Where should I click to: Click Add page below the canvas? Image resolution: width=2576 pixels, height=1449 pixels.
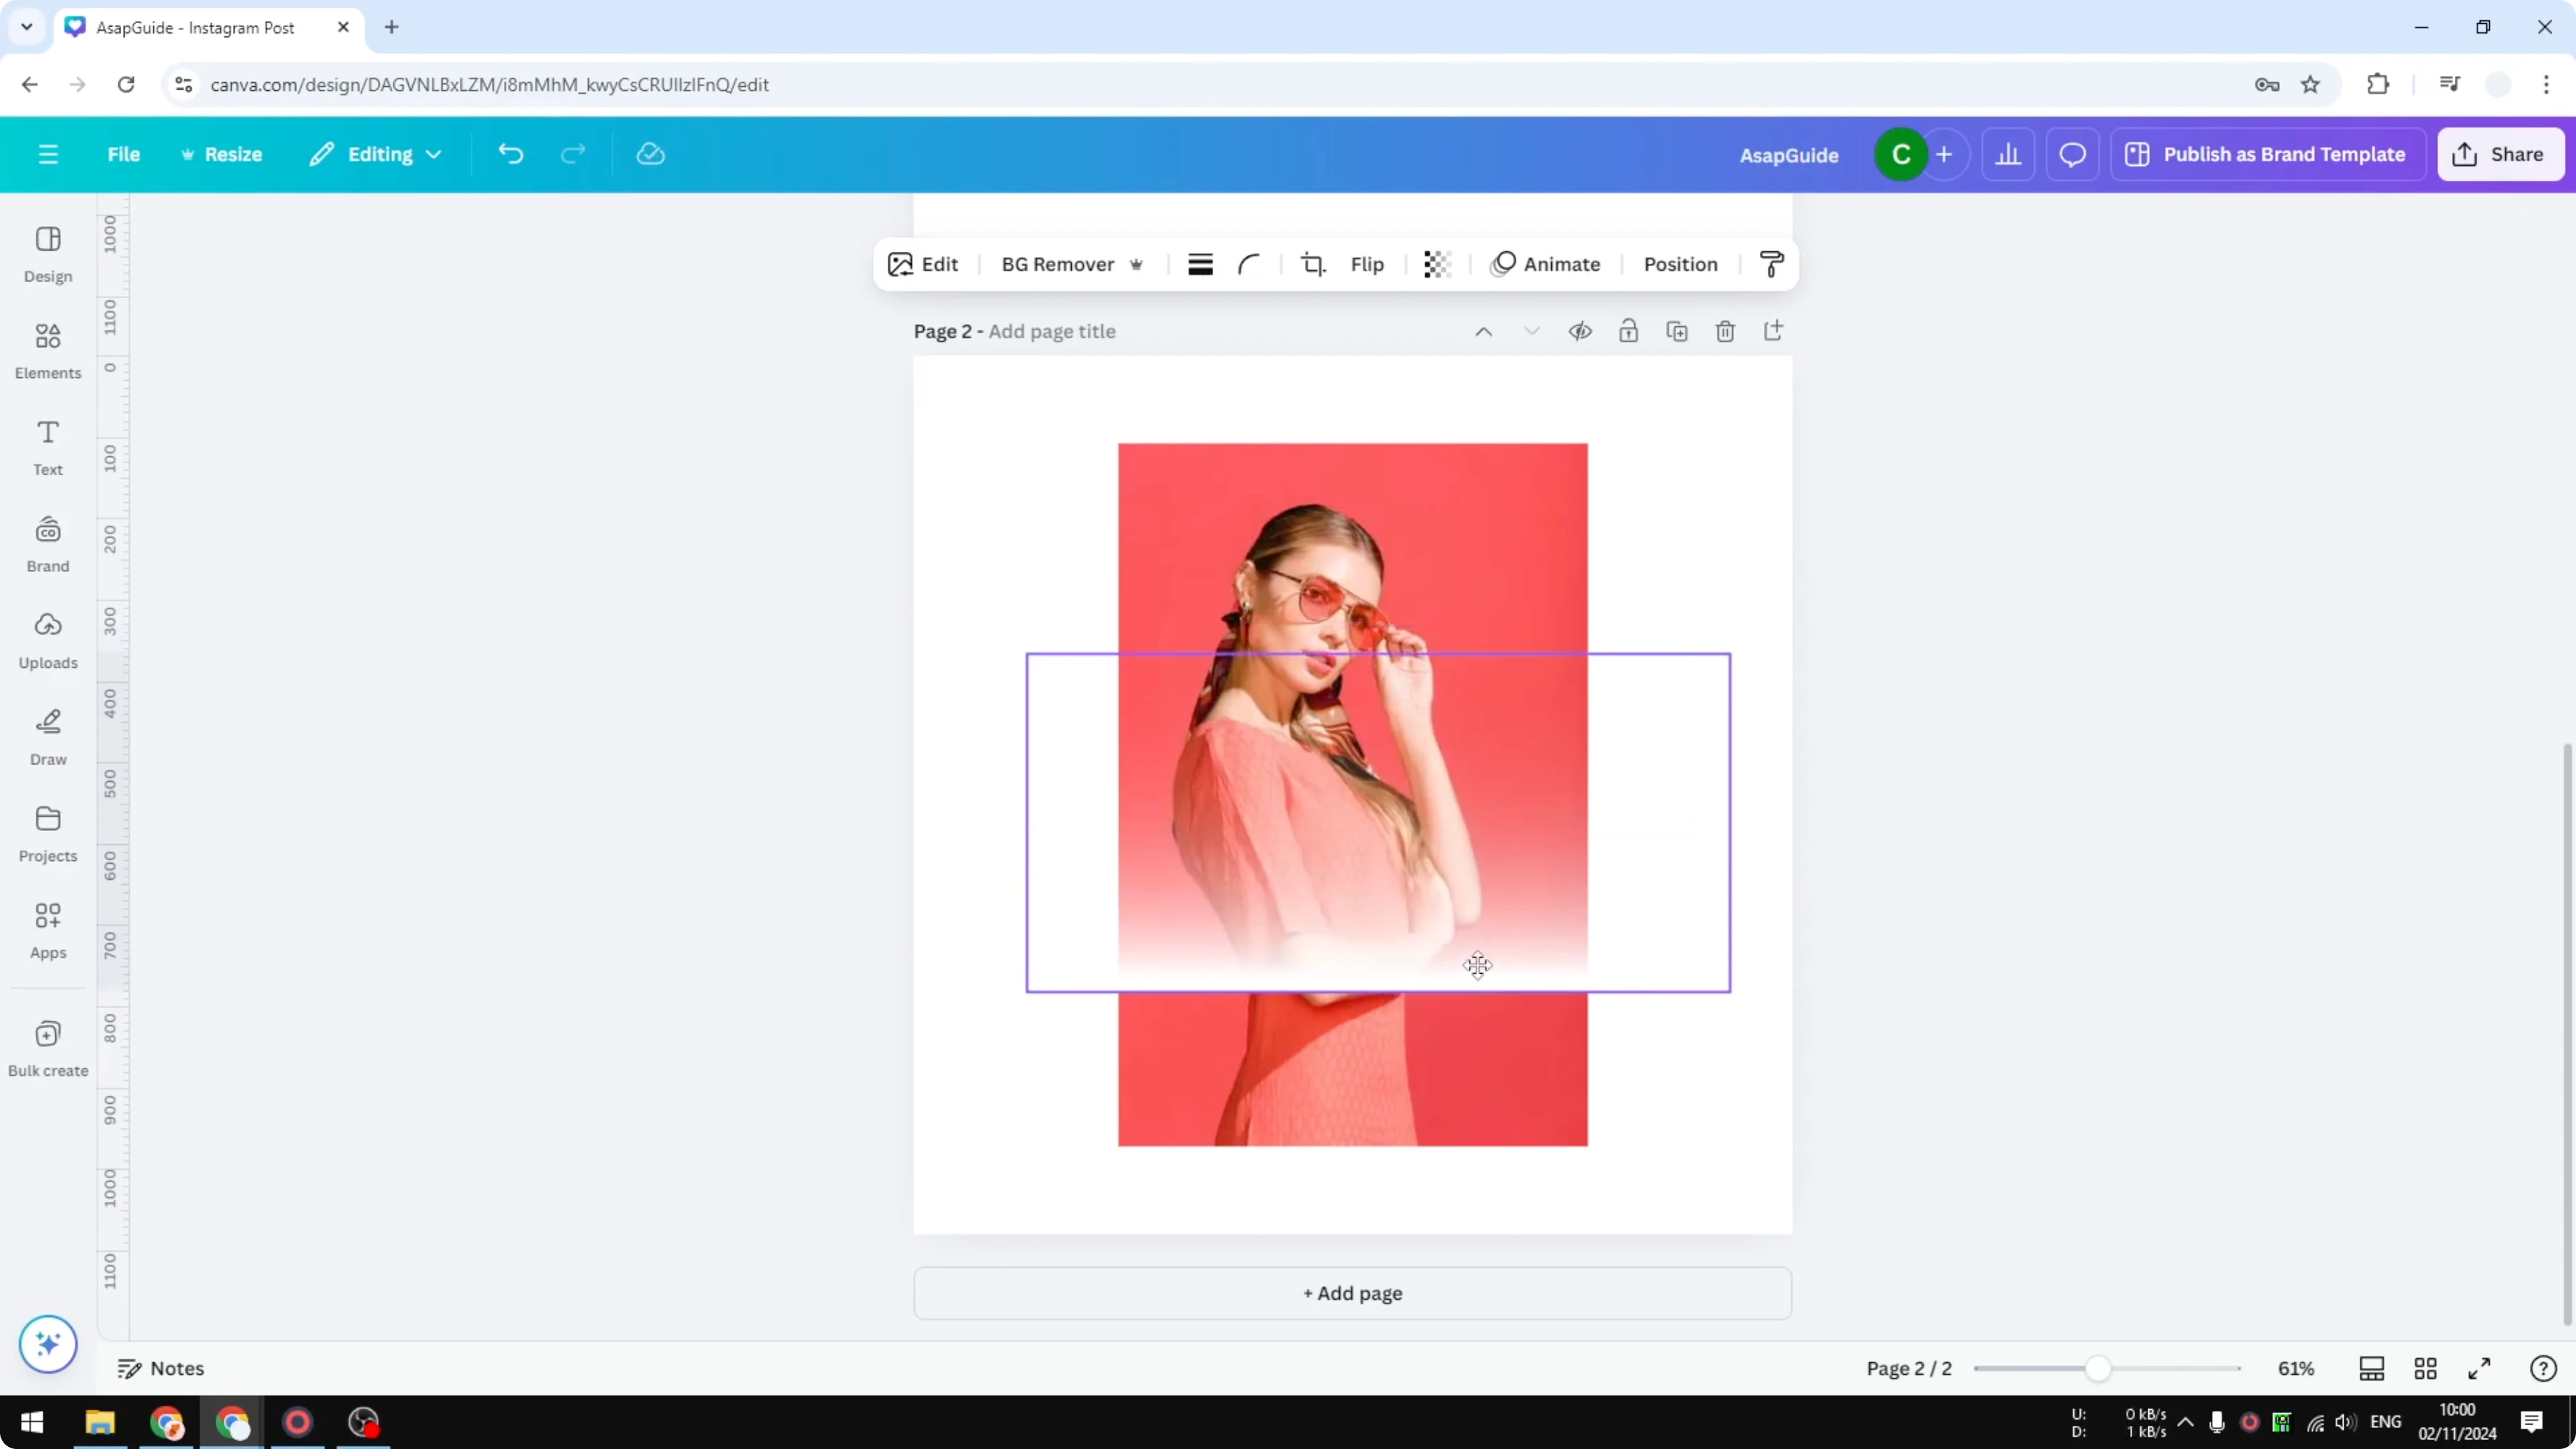pyautogui.click(x=1352, y=1293)
